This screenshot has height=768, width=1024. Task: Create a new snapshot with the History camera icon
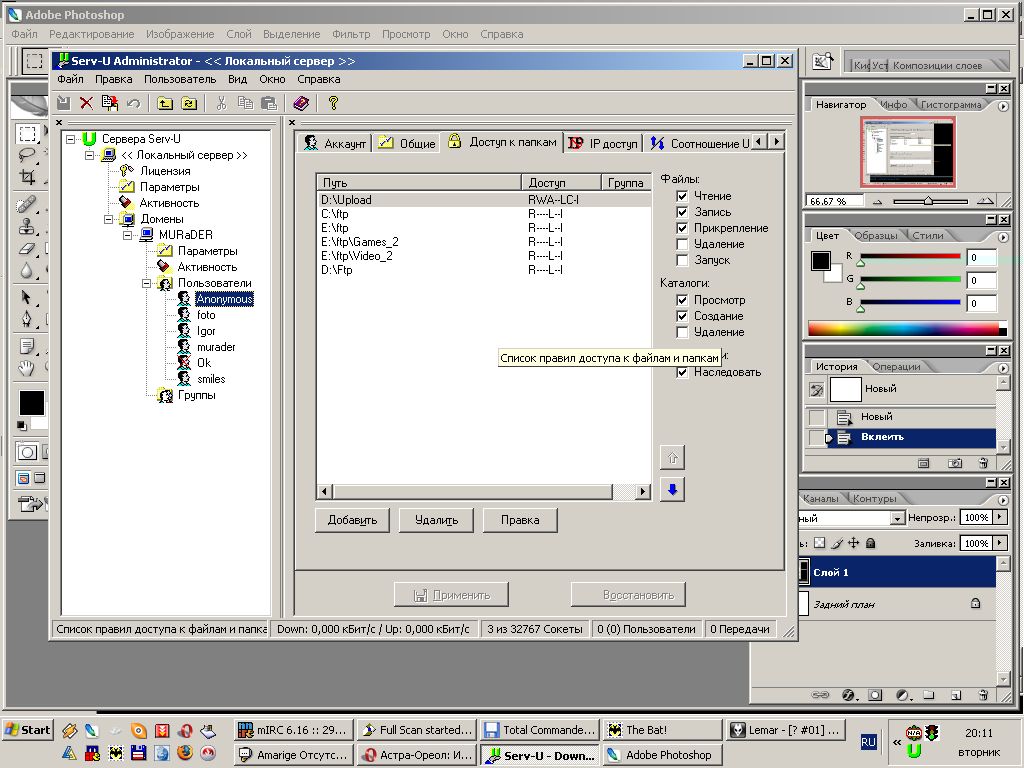[x=955, y=463]
